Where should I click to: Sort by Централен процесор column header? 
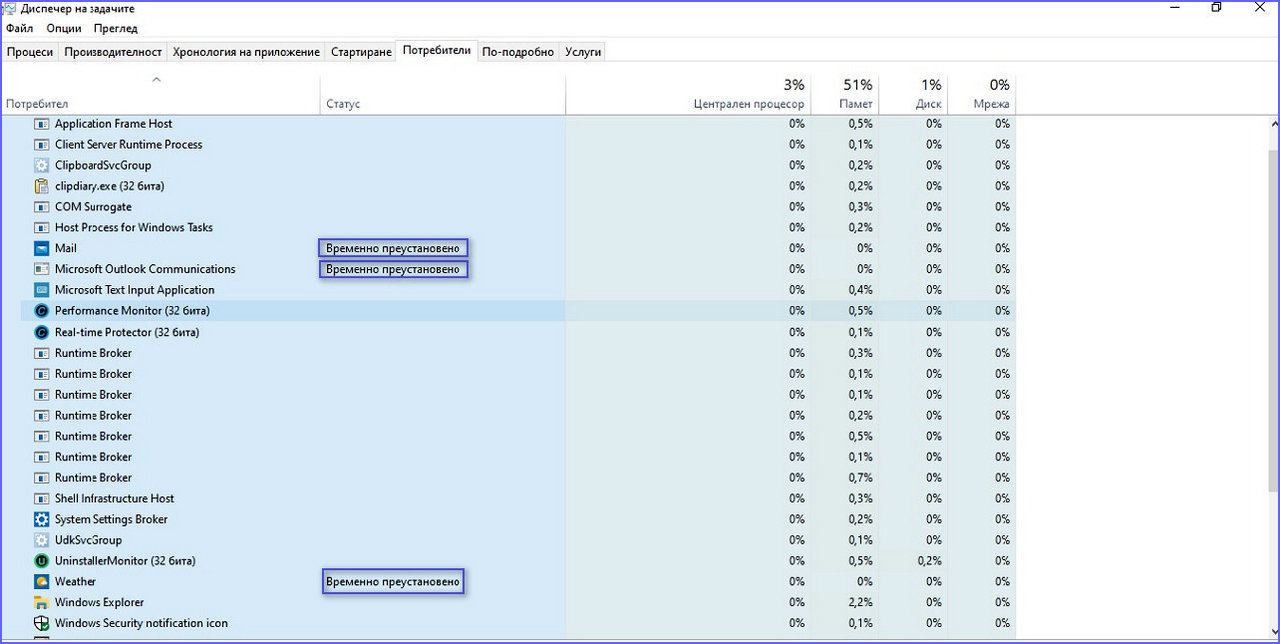click(688, 94)
